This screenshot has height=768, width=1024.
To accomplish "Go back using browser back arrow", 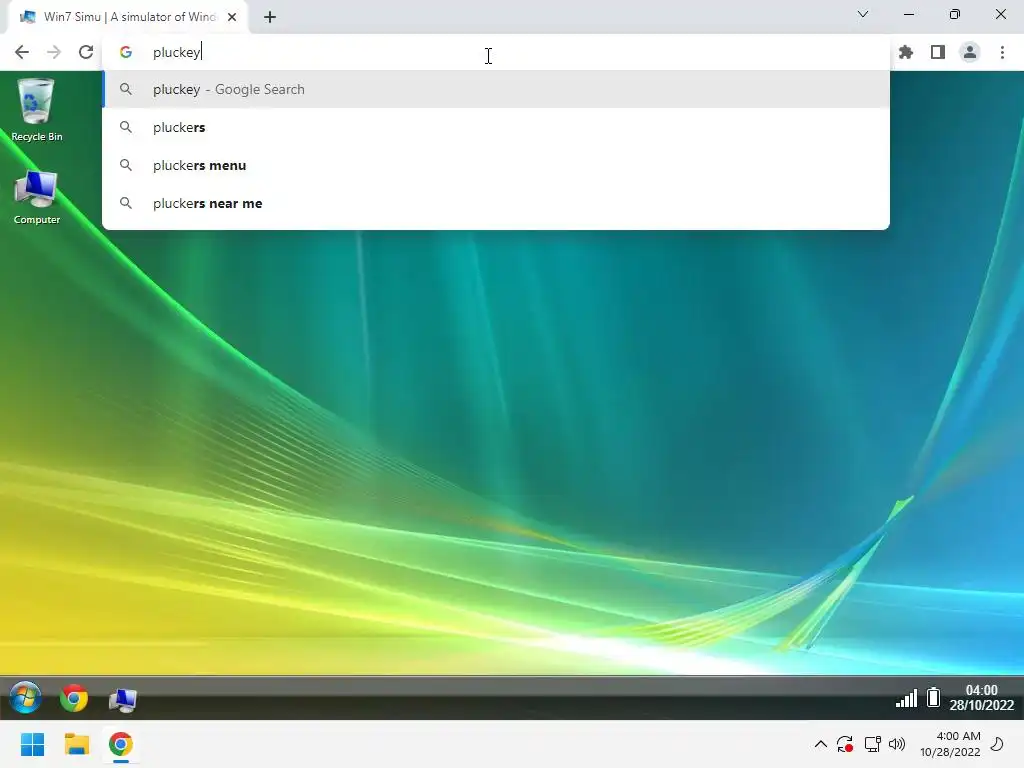I will pos(22,52).
